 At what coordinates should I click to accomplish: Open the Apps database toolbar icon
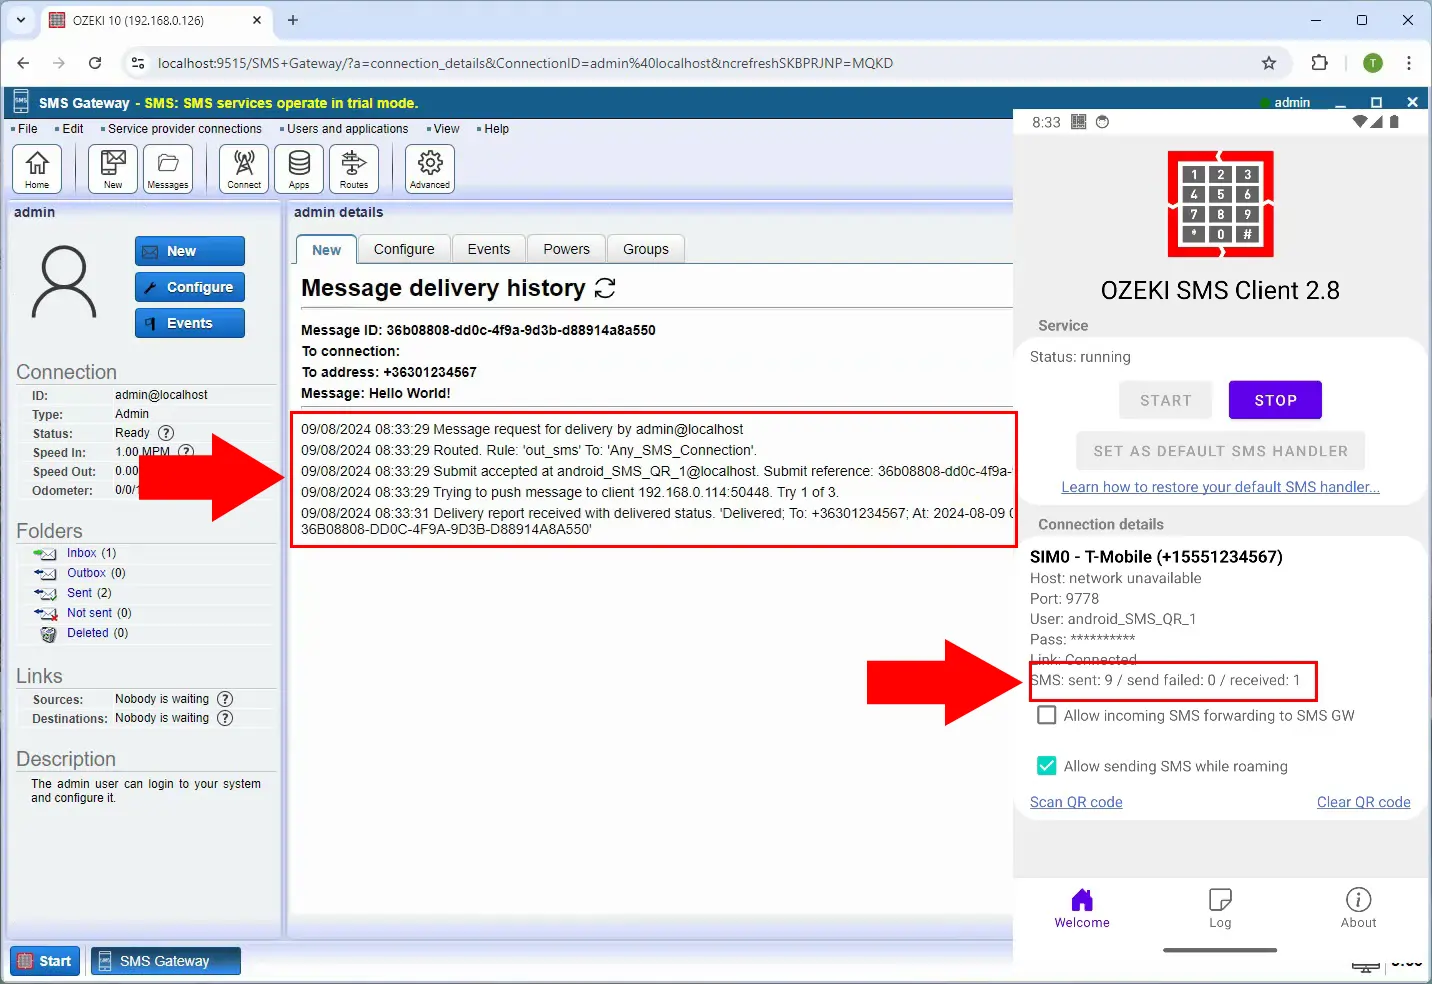[299, 169]
